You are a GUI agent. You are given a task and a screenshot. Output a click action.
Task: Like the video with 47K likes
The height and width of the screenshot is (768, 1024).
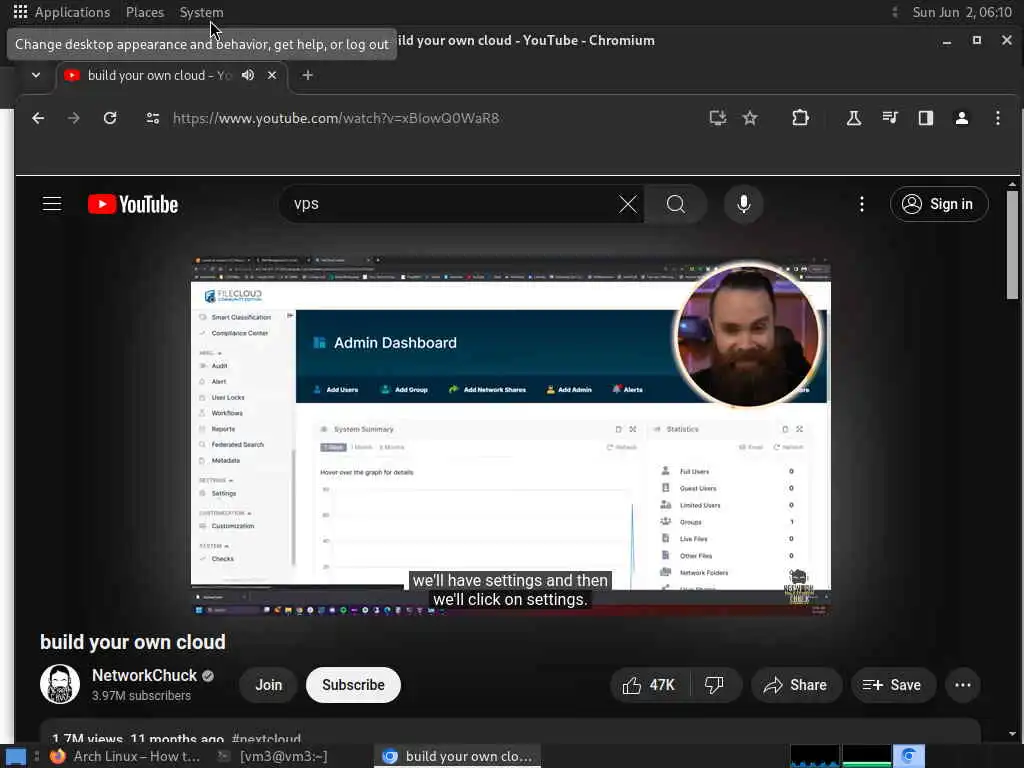(x=650, y=685)
